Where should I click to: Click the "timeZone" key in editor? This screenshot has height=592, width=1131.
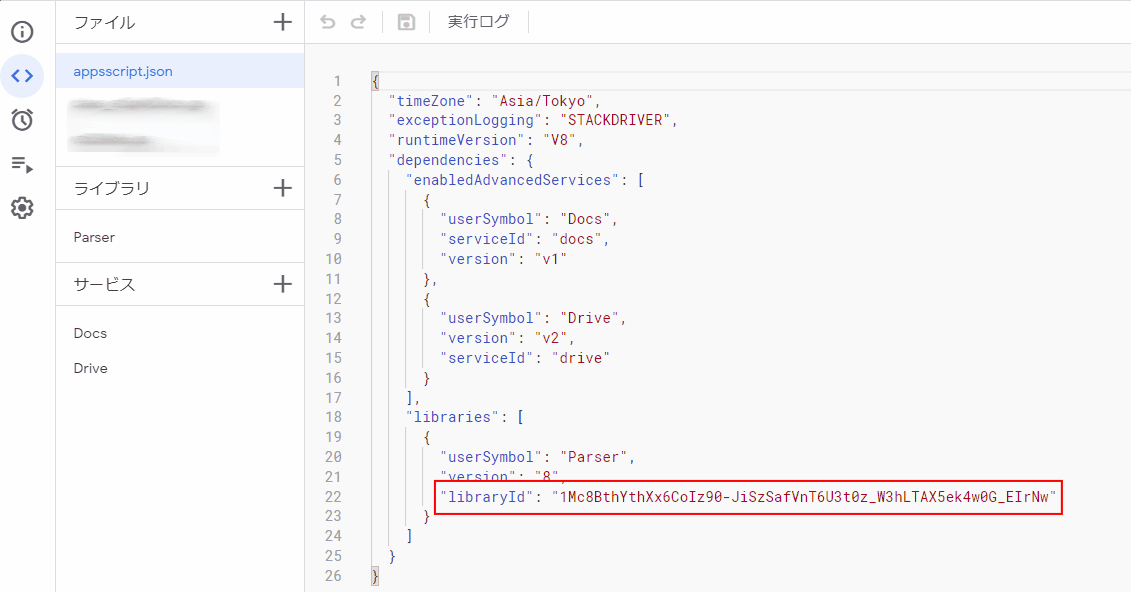(x=431, y=101)
